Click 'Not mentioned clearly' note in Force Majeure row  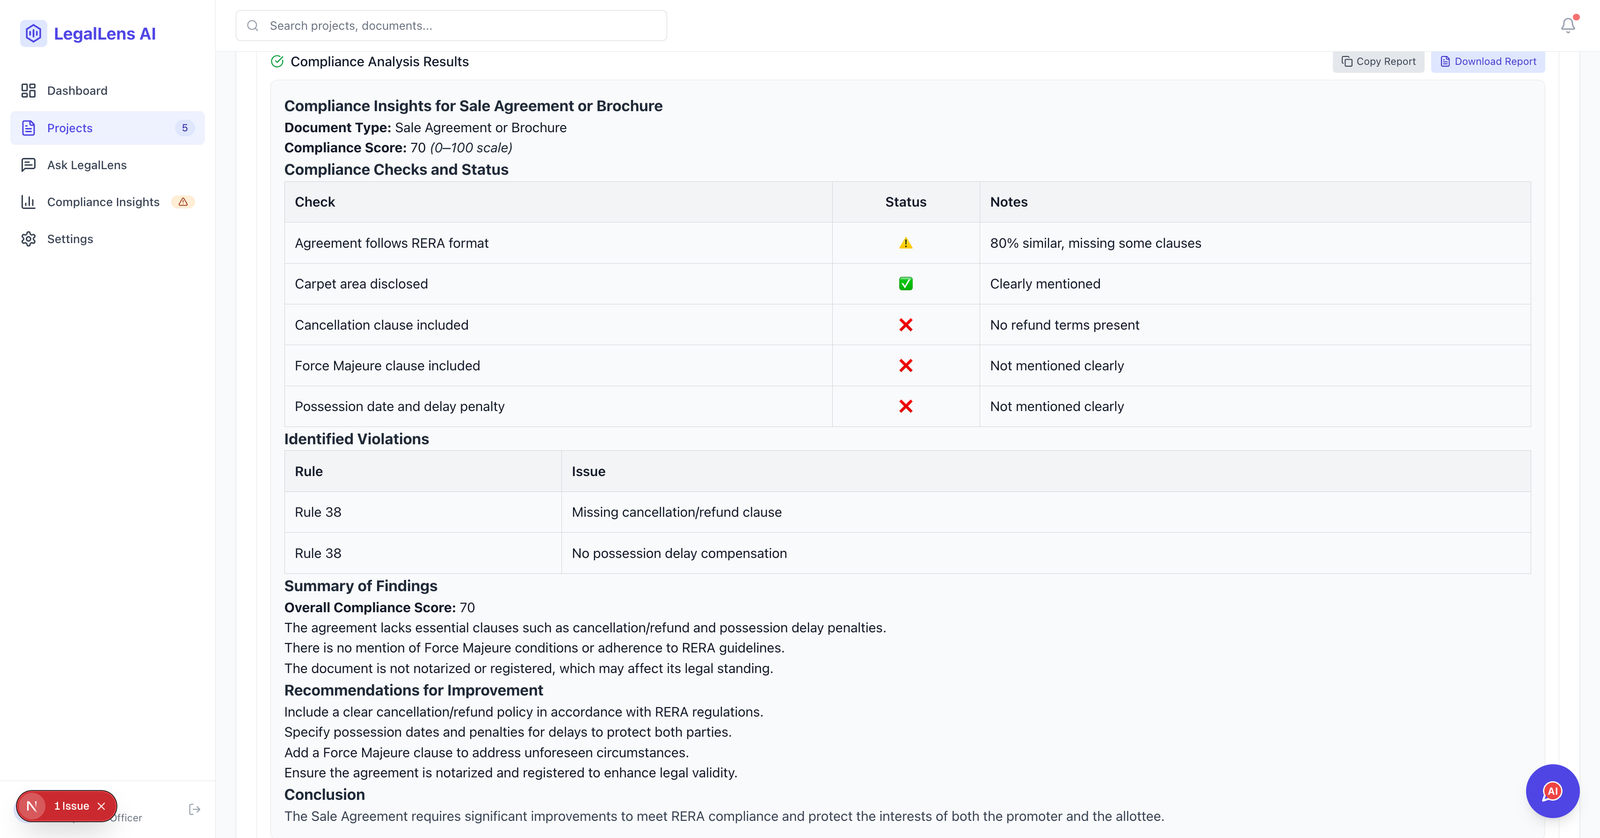point(1057,366)
